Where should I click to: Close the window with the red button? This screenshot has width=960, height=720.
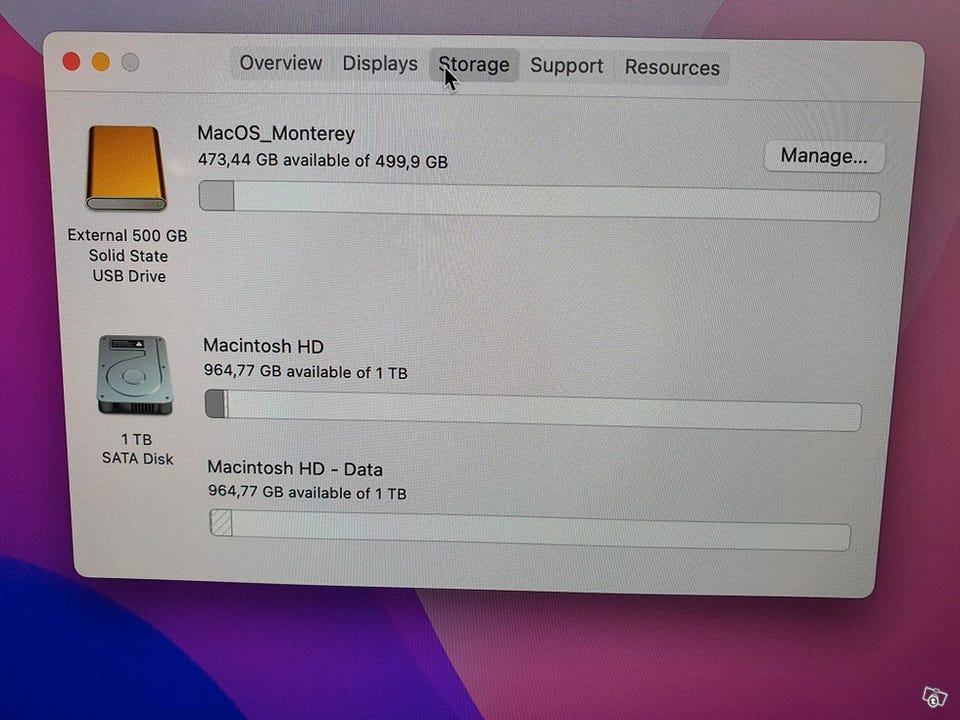coord(72,62)
